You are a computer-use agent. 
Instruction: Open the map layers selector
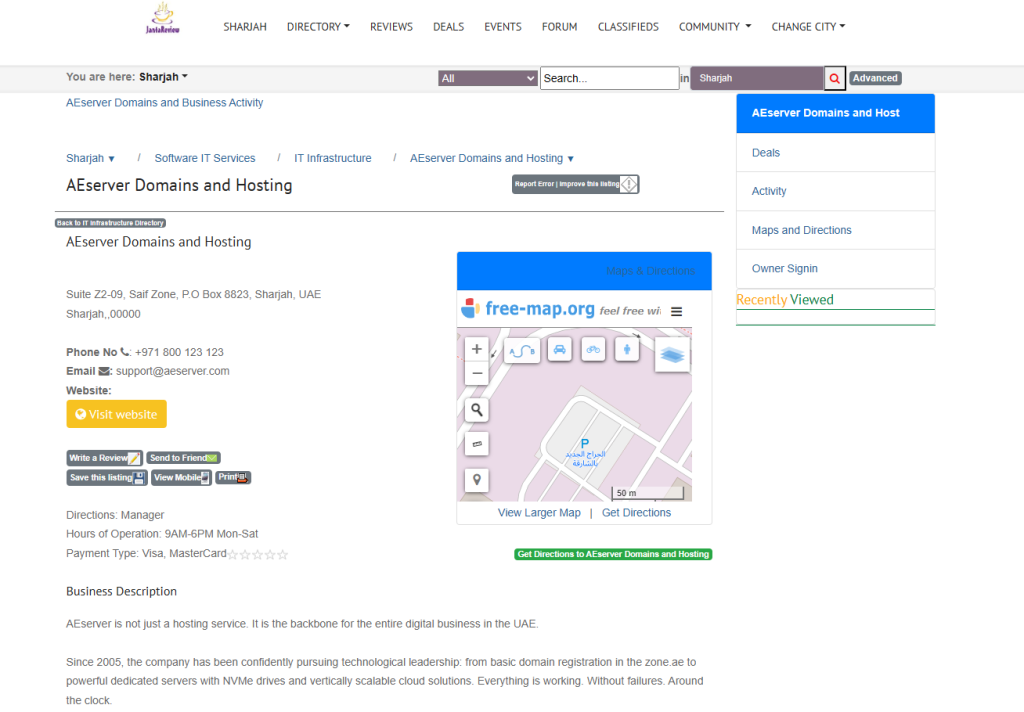(x=672, y=355)
